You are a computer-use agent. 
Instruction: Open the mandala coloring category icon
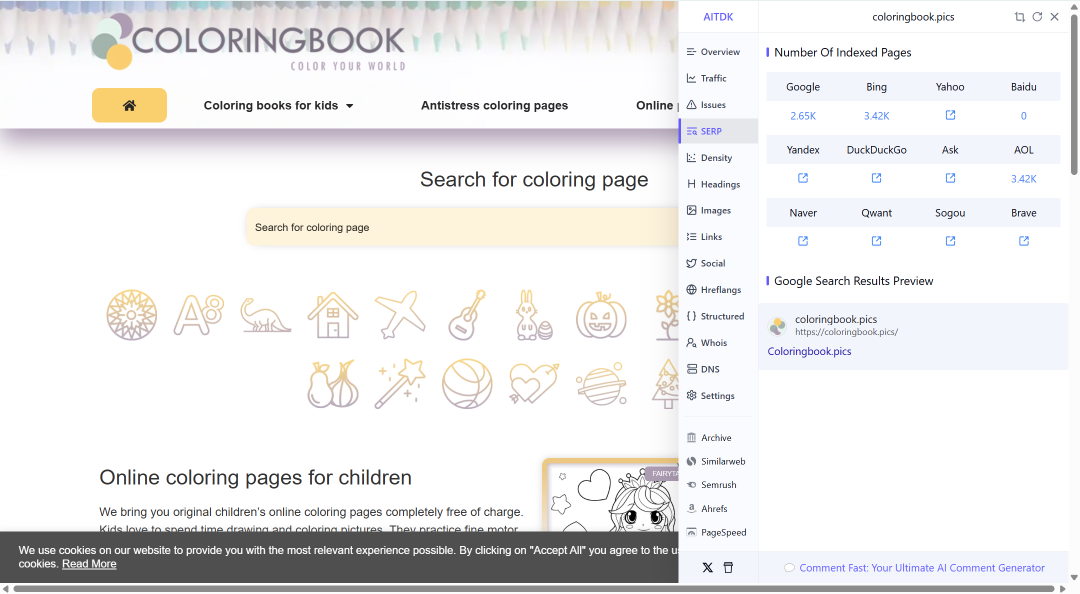[x=132, y=315]
